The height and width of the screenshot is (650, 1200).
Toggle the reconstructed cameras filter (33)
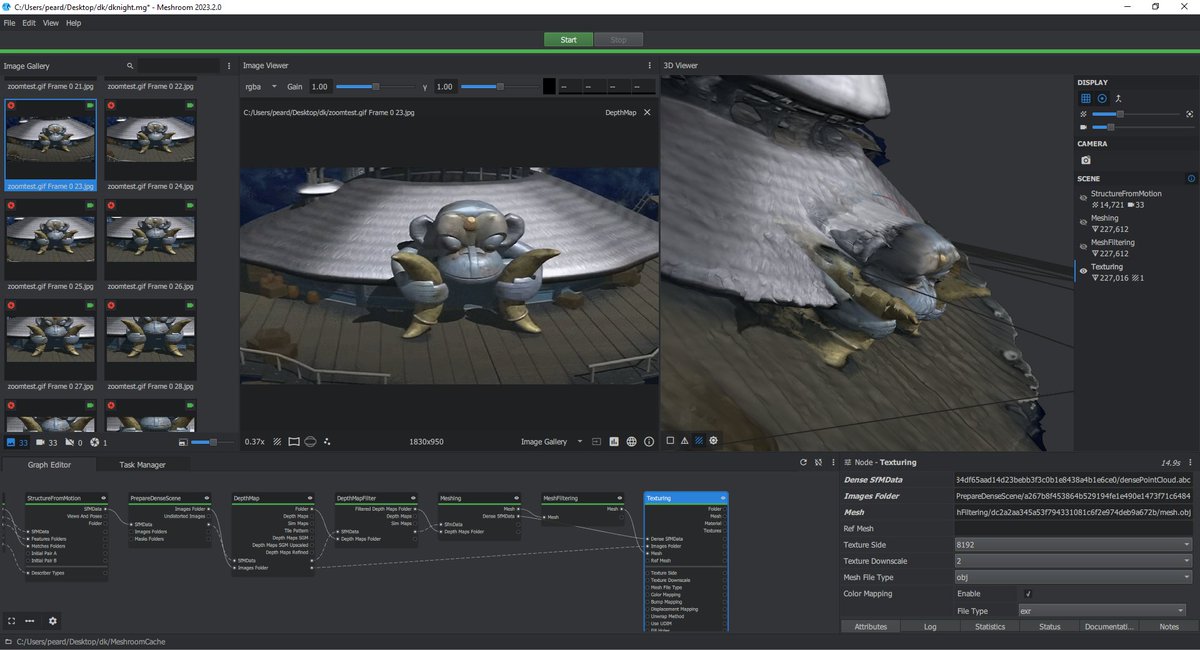[46, 442]
